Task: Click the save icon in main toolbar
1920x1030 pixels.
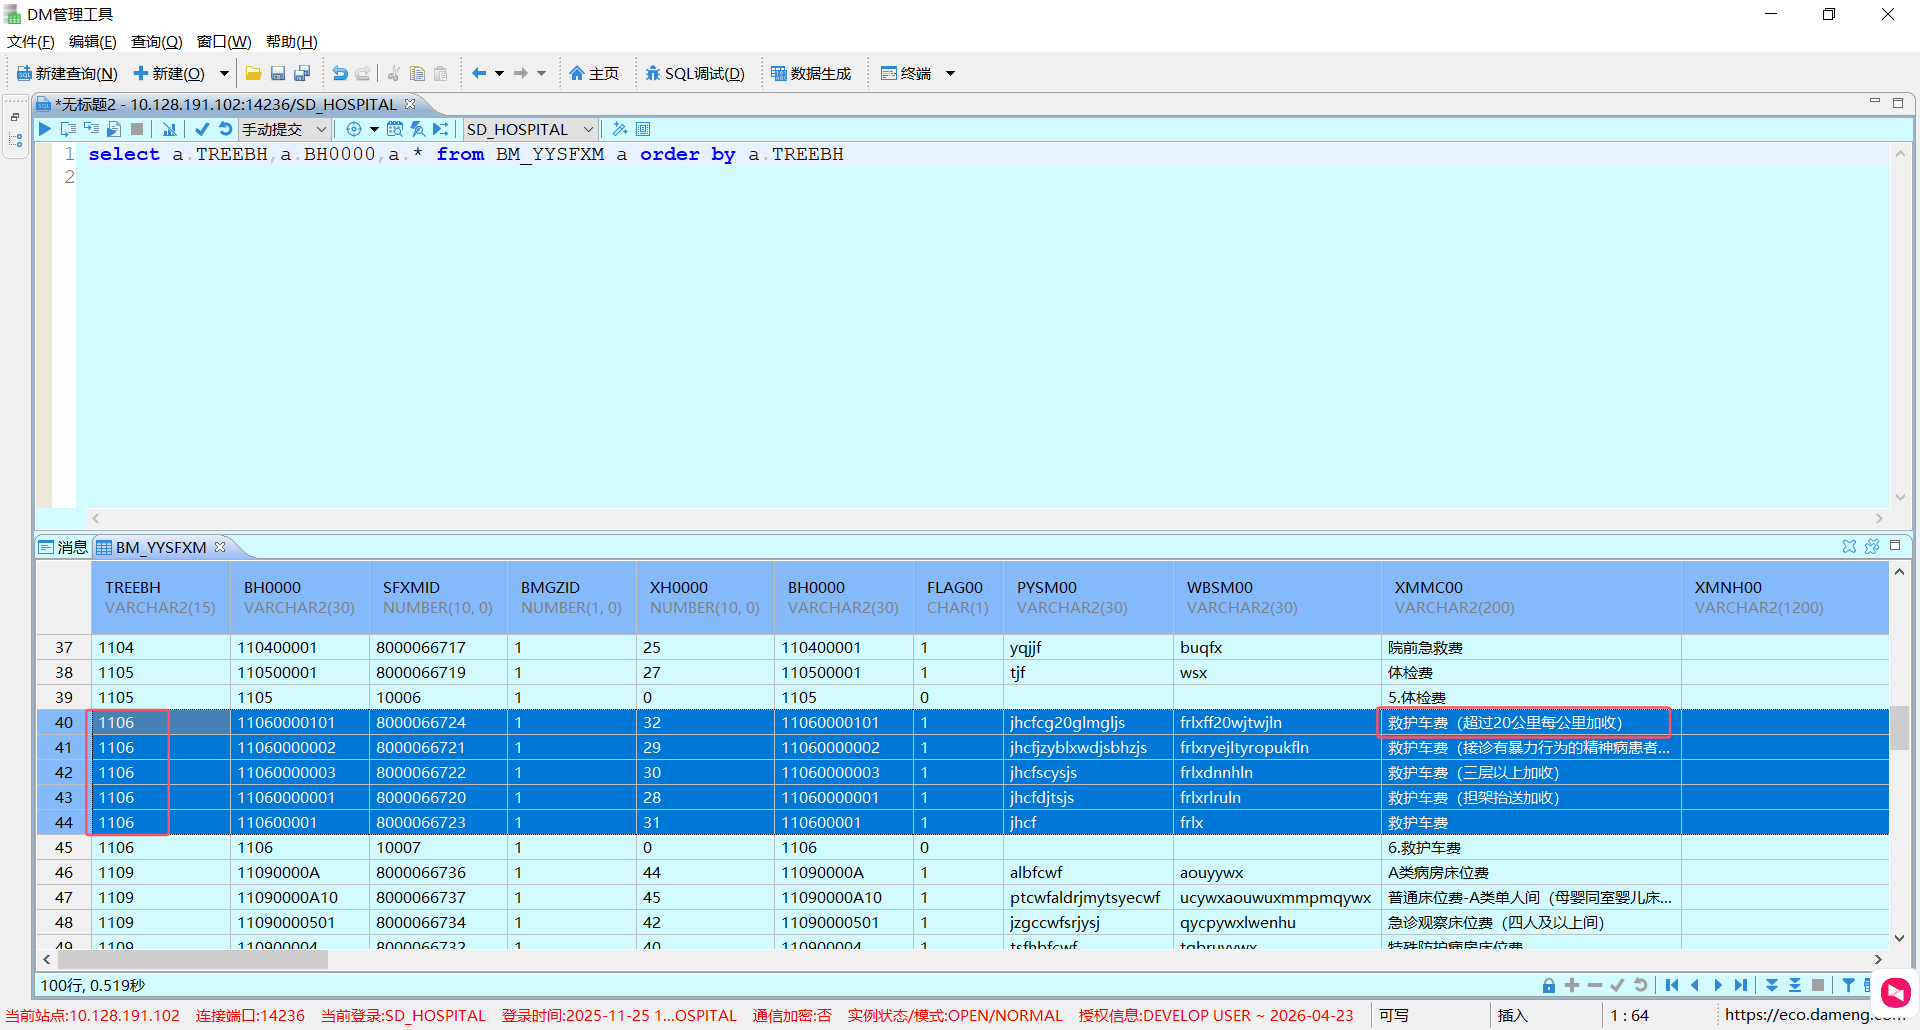Action: click(x=278, y=73)
